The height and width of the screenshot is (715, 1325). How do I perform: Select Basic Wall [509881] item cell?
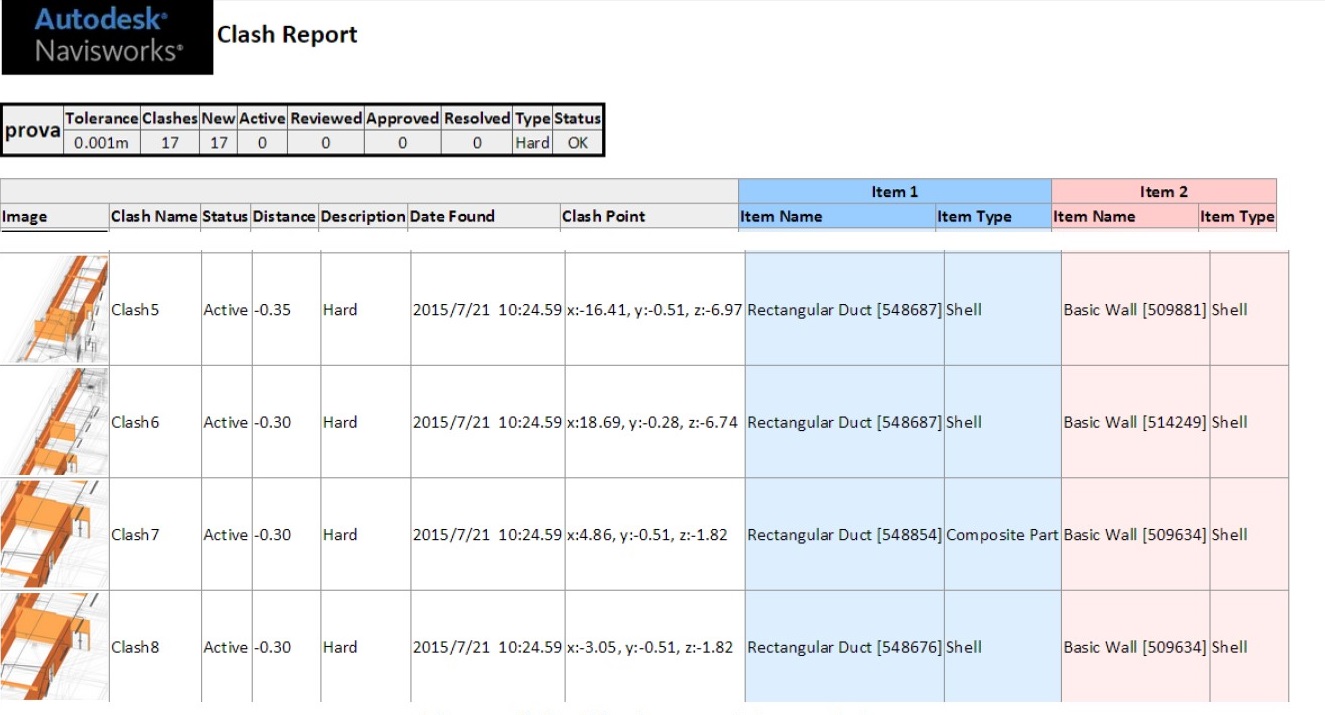pos(1135,310)
